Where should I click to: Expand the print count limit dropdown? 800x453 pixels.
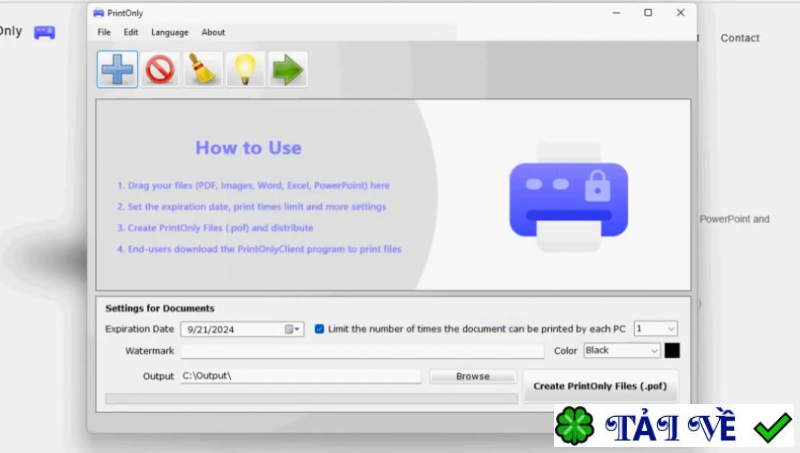(656, 329)
